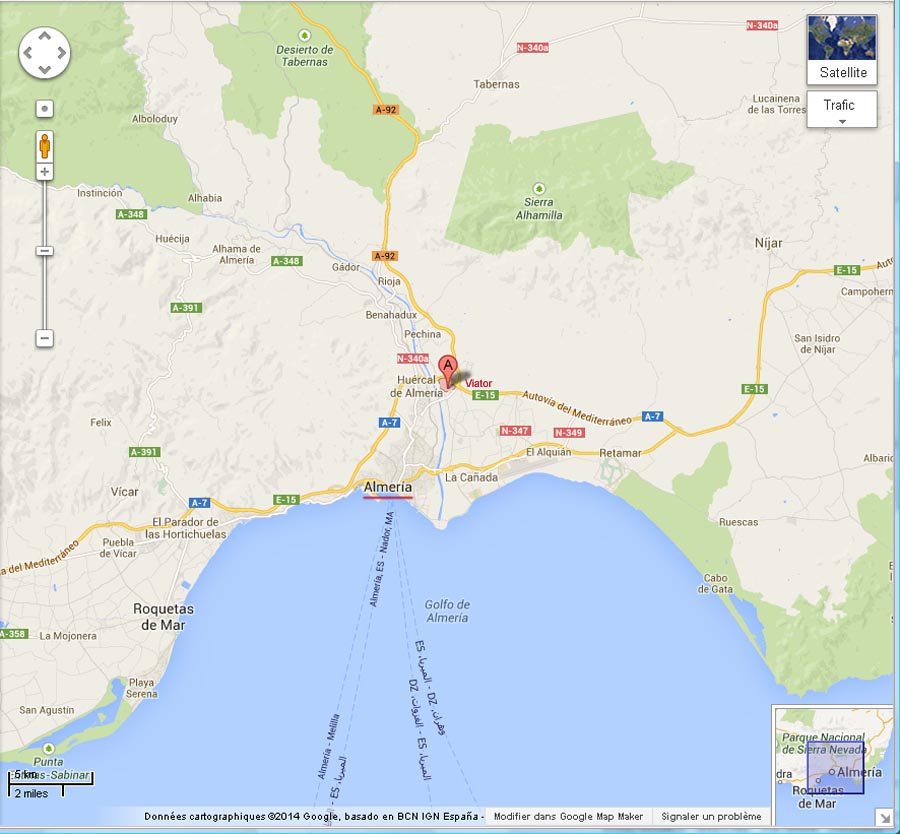The height and width of the screenshot is (834, 900).
Task: Click the Punta Entinas-Sabinar park icon
Action: (x=49, y=748)
